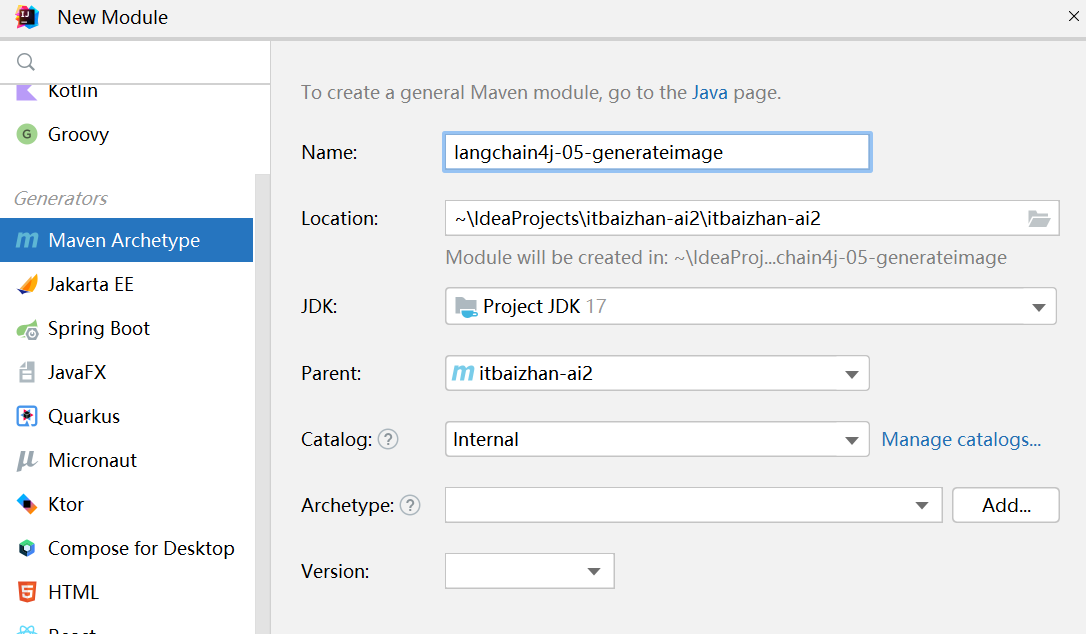Open the Project JDK 17 combo box
1086x634 pixels.
point(751,306)
